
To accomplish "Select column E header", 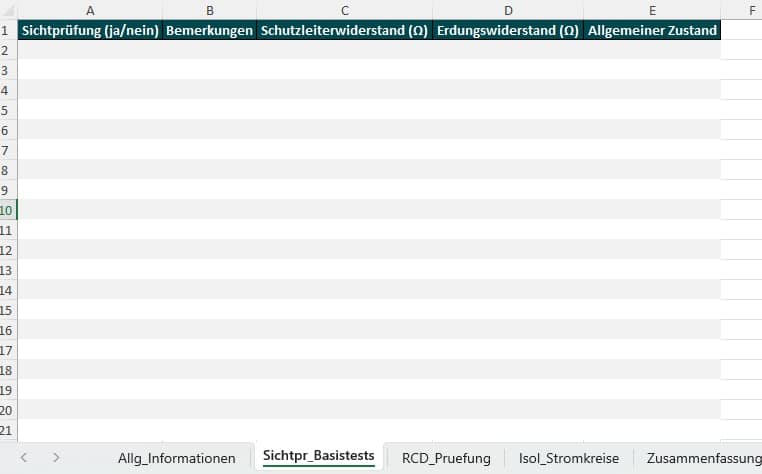I will [651, 11].
